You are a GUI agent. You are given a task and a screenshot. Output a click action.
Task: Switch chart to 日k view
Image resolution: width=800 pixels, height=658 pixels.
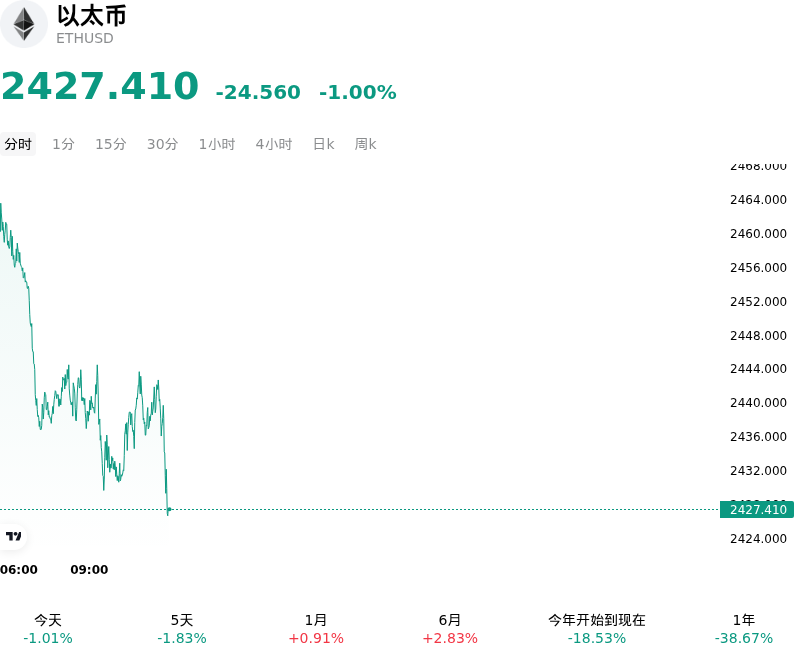click(x=323, y=144)
